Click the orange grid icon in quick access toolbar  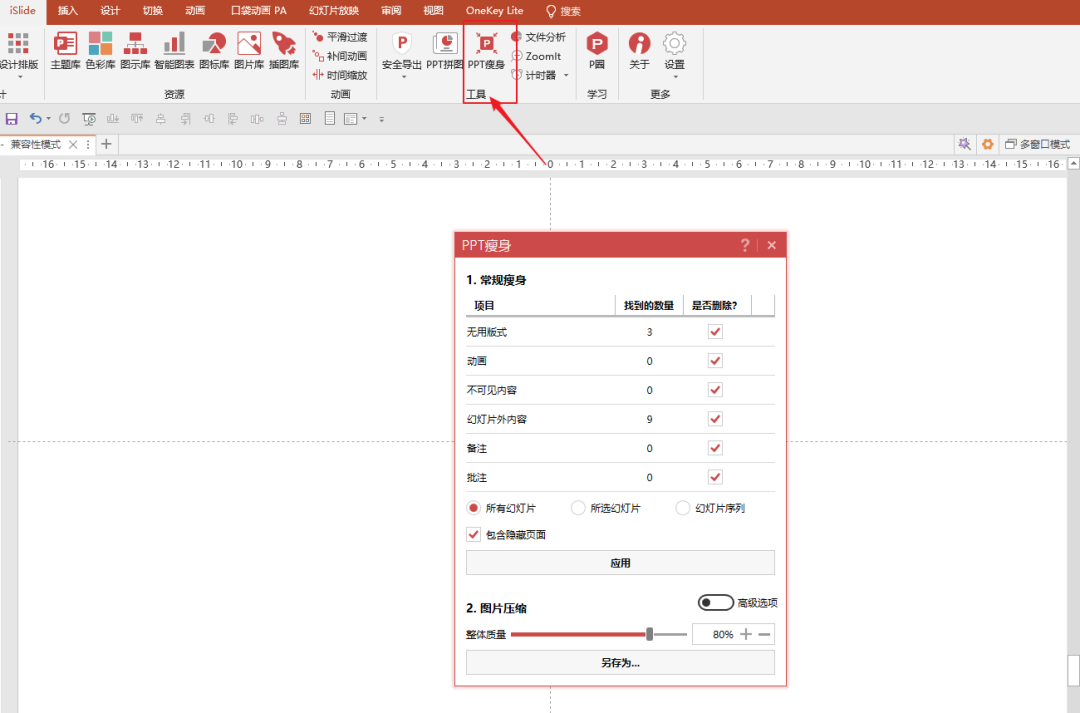305,118
